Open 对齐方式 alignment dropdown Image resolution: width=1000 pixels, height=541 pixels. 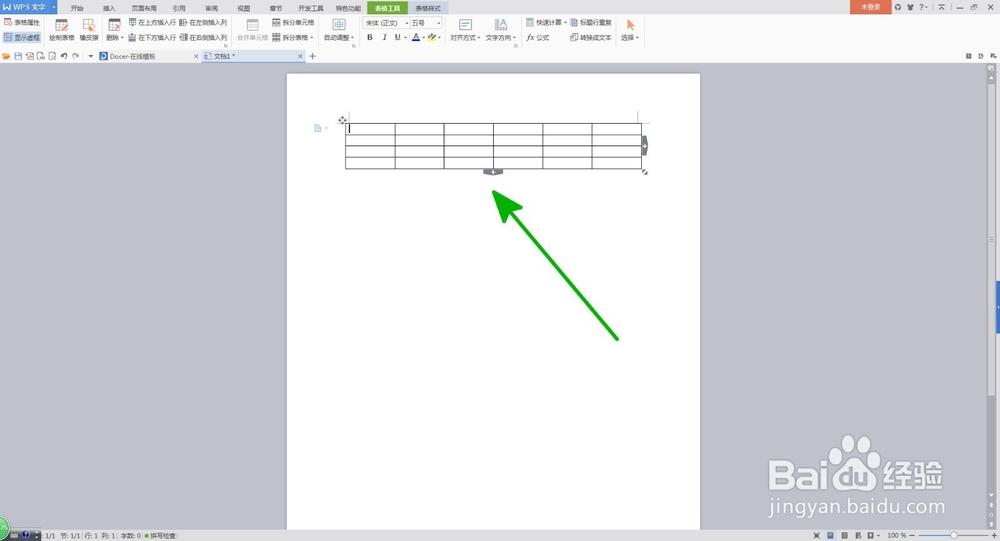pos(465,30)
